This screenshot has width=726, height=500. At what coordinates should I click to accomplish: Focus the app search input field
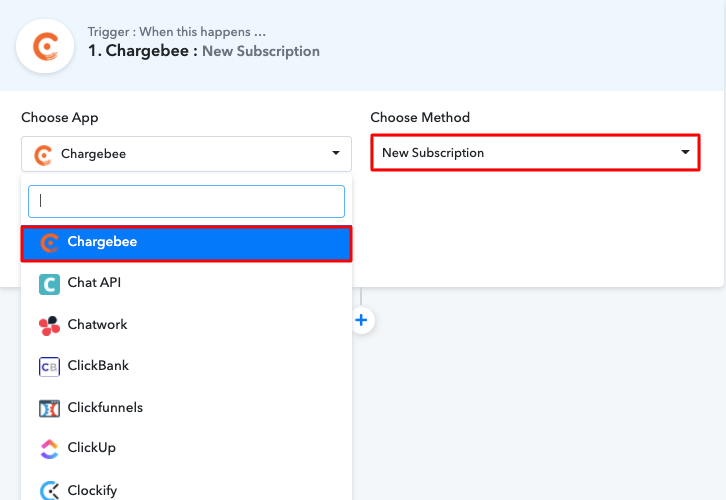tap(186, 201)
